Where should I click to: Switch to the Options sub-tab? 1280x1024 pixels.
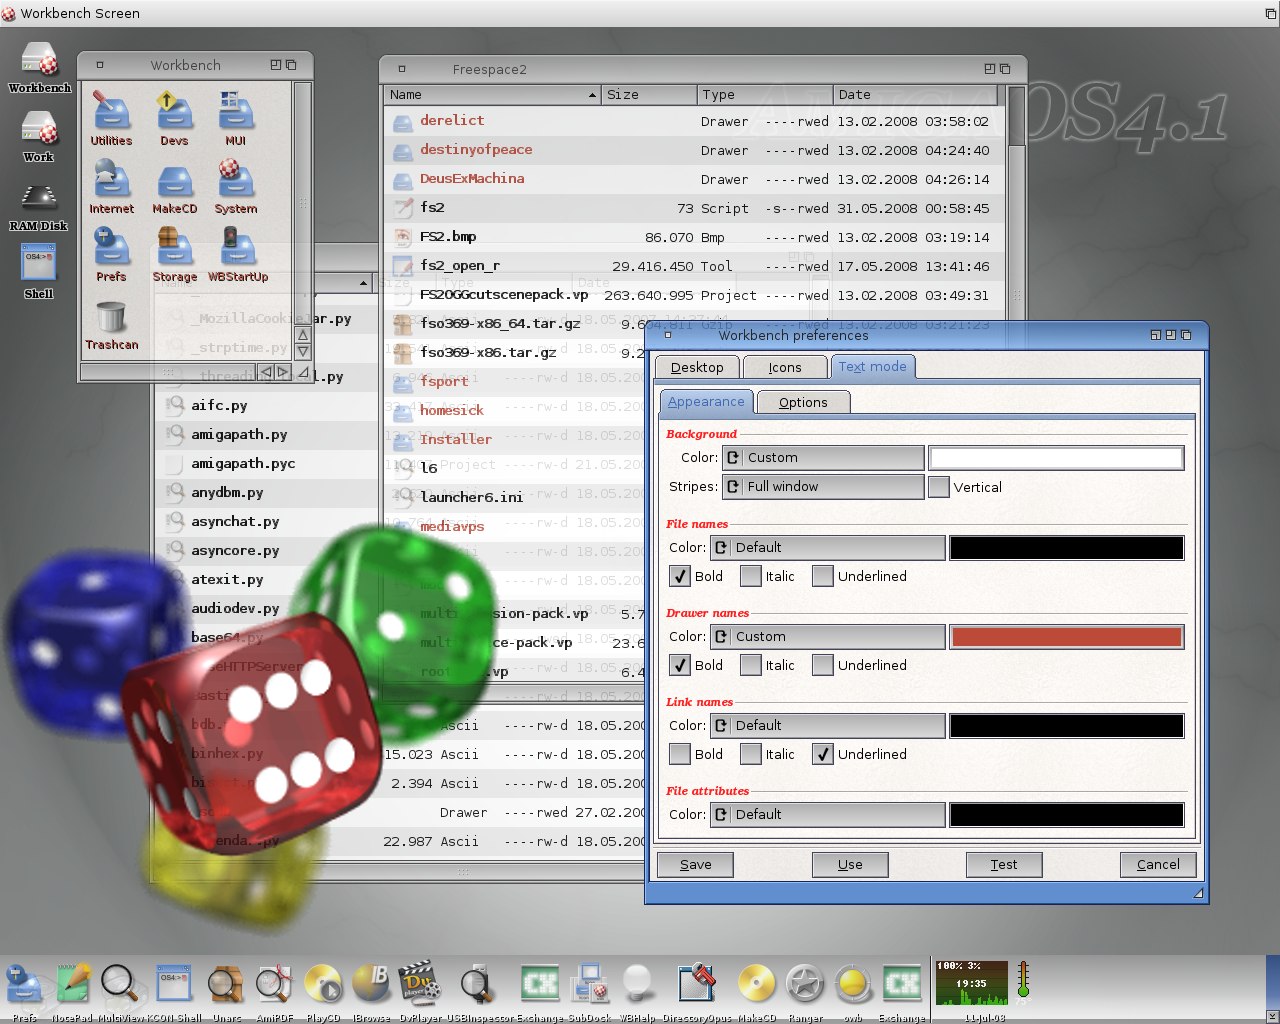(802, 402)
